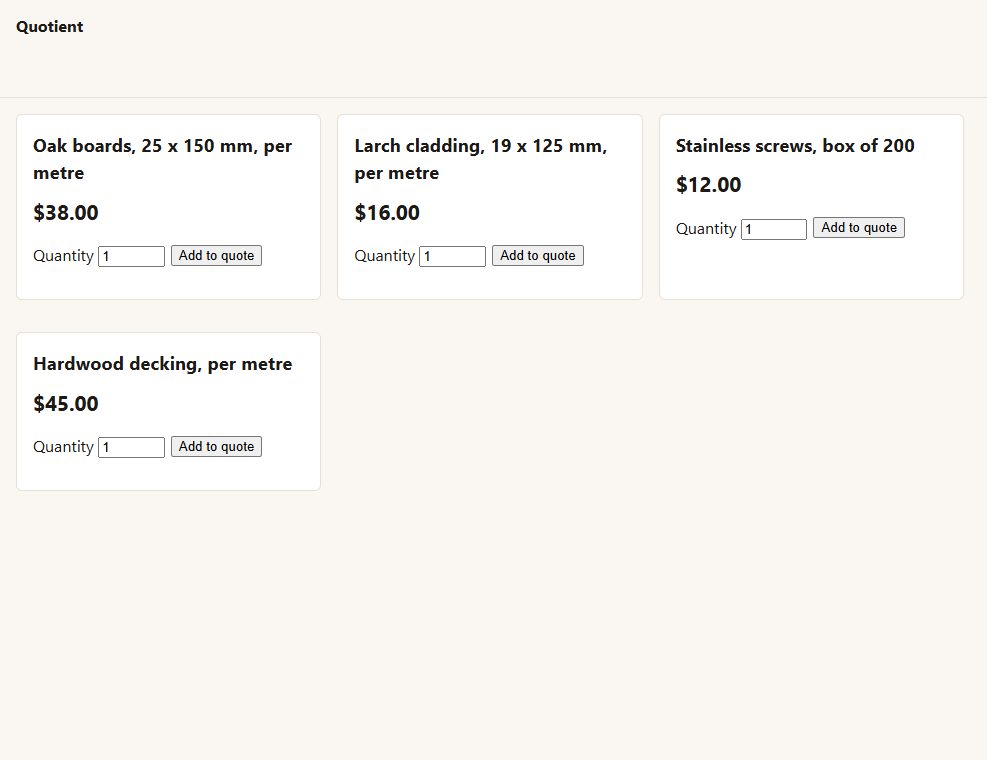Focus the Oak boards quantity field
987x760 pixels.
point(132,256)
